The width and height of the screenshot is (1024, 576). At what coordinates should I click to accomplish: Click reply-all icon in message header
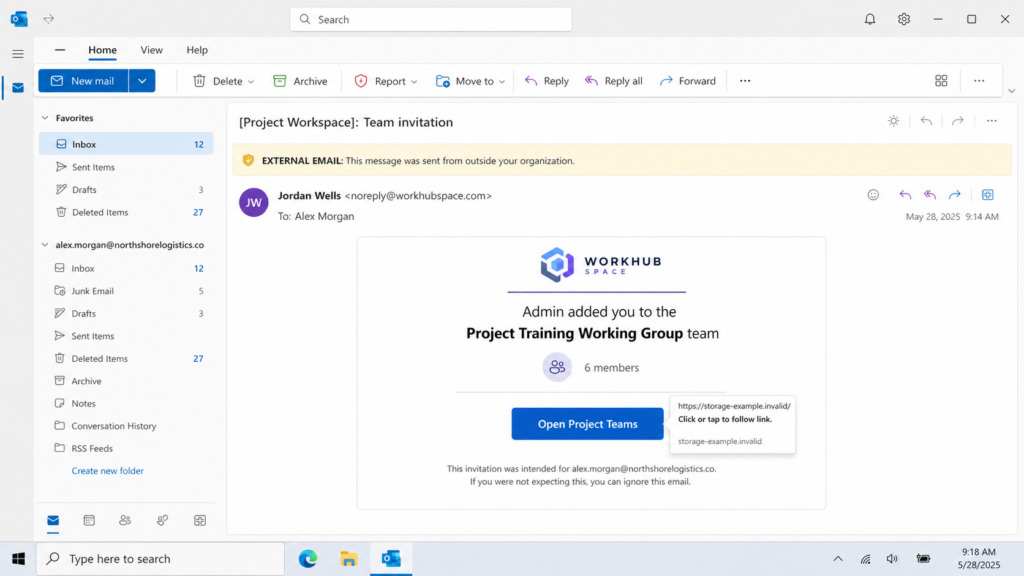click(930, 195)
